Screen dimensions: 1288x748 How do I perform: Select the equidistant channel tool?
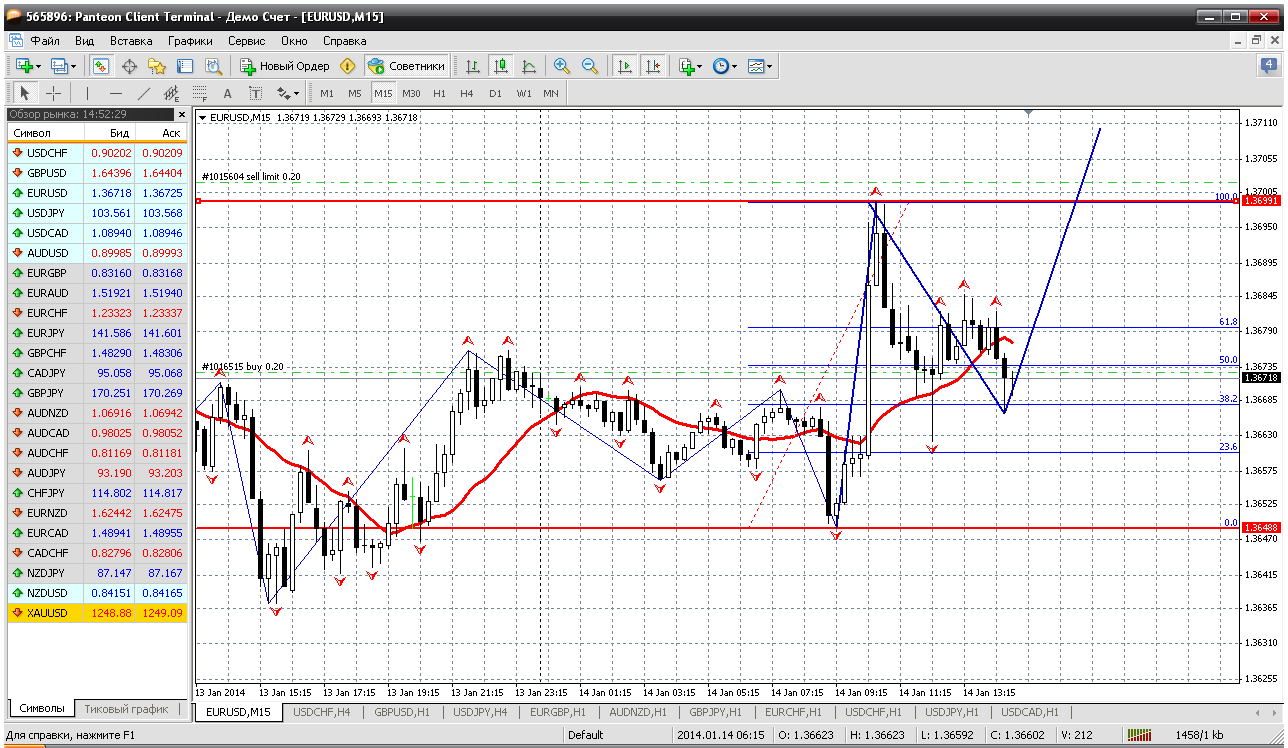point(171,93)
